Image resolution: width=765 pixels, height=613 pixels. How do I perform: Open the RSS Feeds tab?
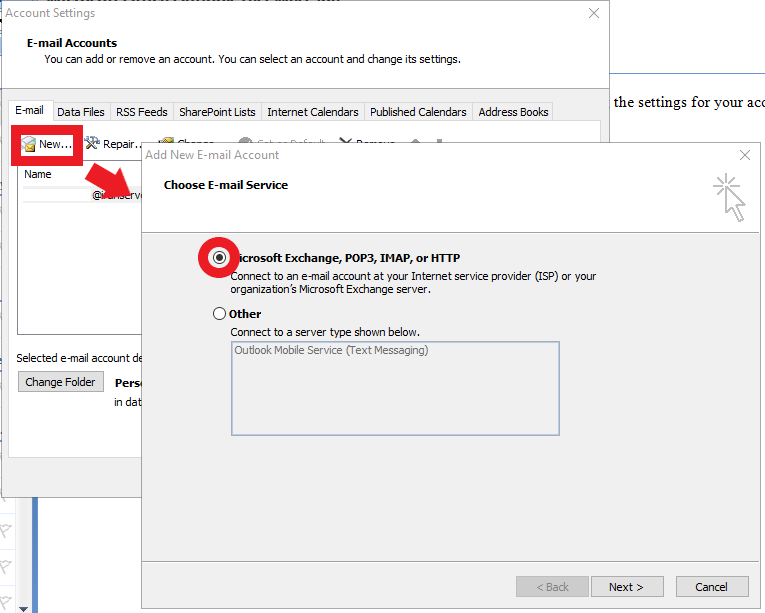[141, 112]
